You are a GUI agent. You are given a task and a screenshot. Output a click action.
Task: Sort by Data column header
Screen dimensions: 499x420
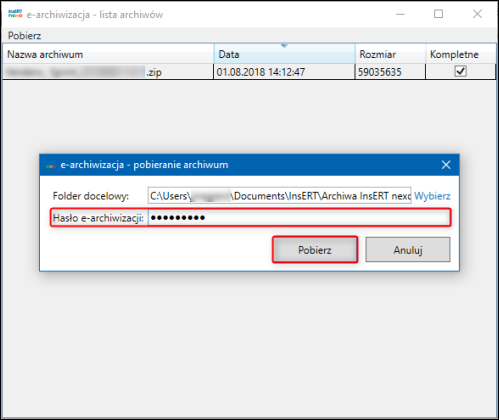pos(284,54)
